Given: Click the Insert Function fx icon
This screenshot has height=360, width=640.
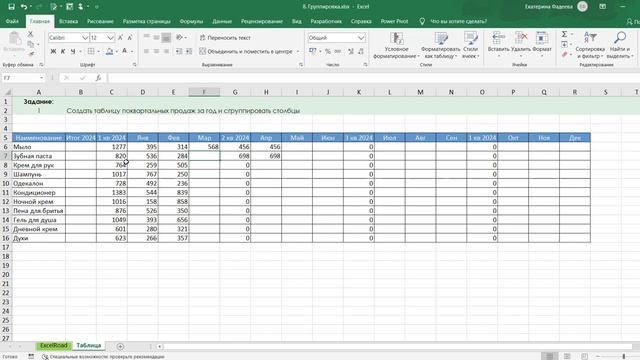Looking at the screenshot, I should (x=98, y=78).
